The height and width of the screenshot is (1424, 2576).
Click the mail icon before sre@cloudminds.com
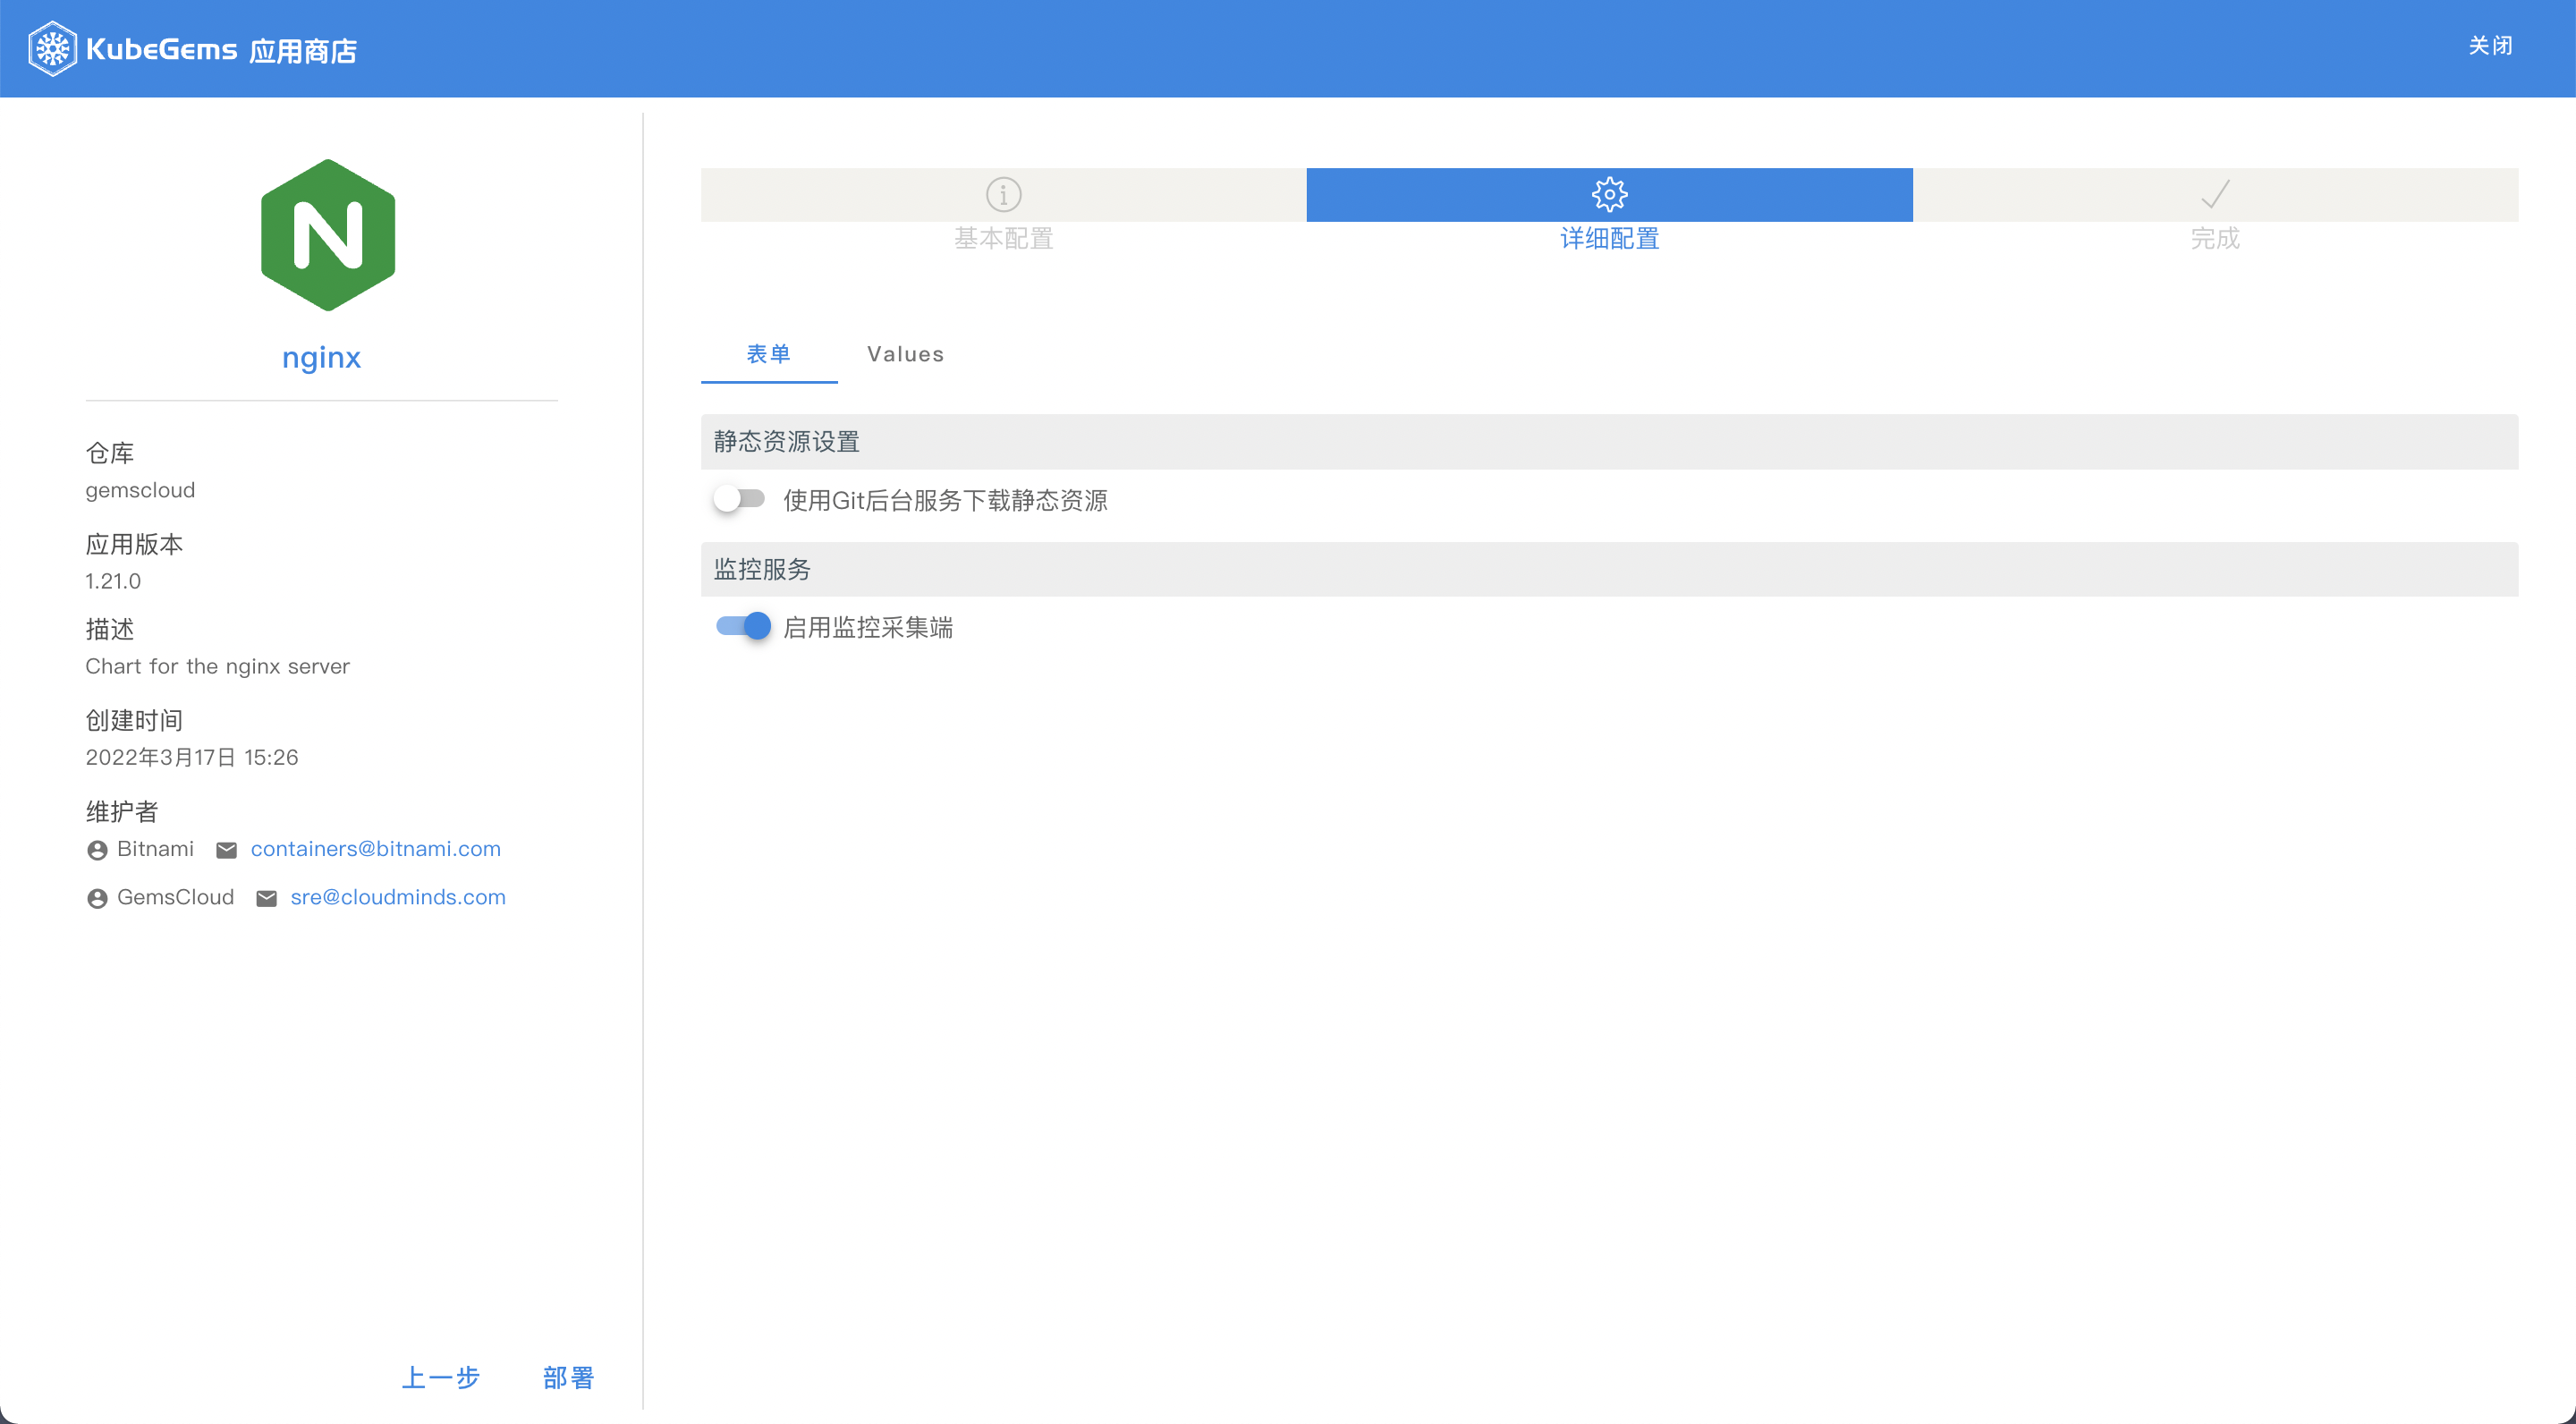point(267,899)
